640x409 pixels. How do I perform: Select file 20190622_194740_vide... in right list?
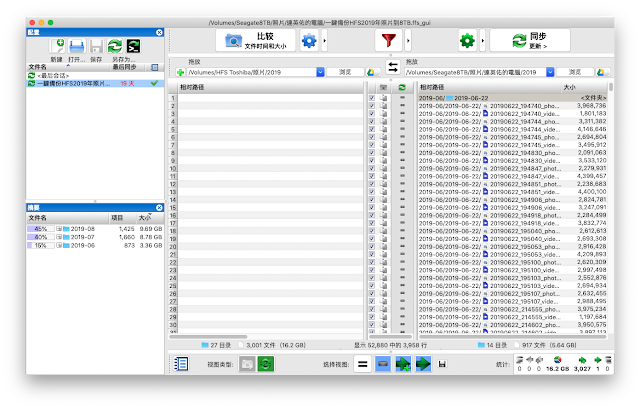point(512,113)
